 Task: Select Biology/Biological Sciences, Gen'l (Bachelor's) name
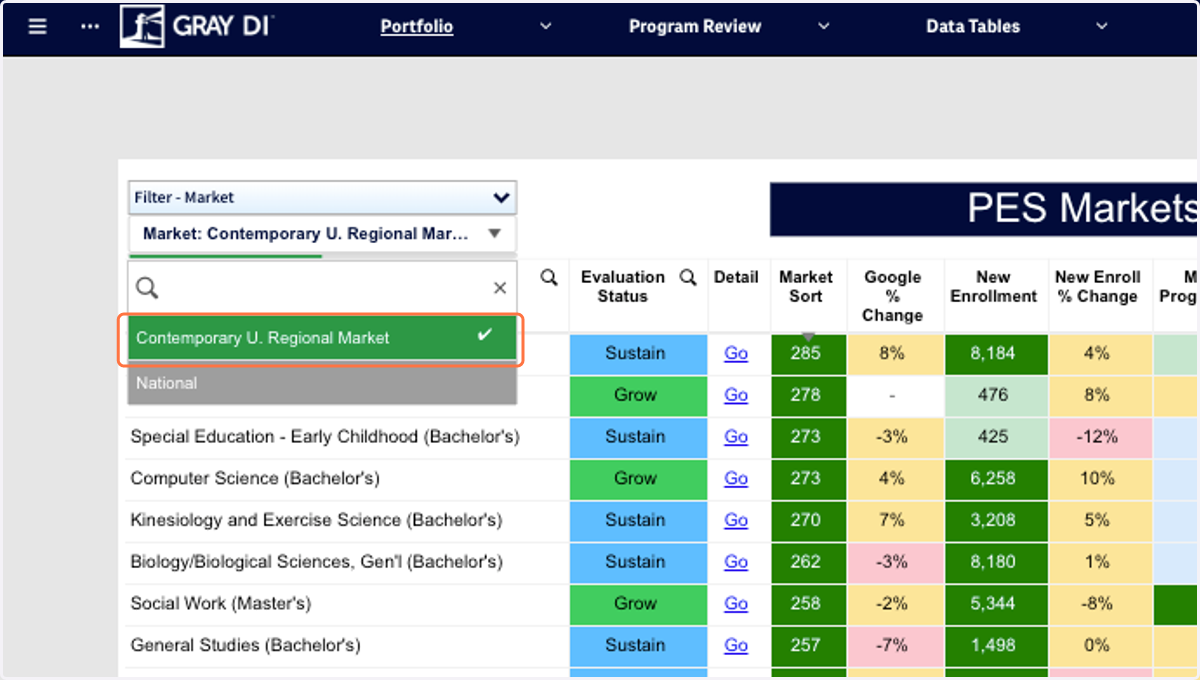pyautogui.click(x=316, y=562)
